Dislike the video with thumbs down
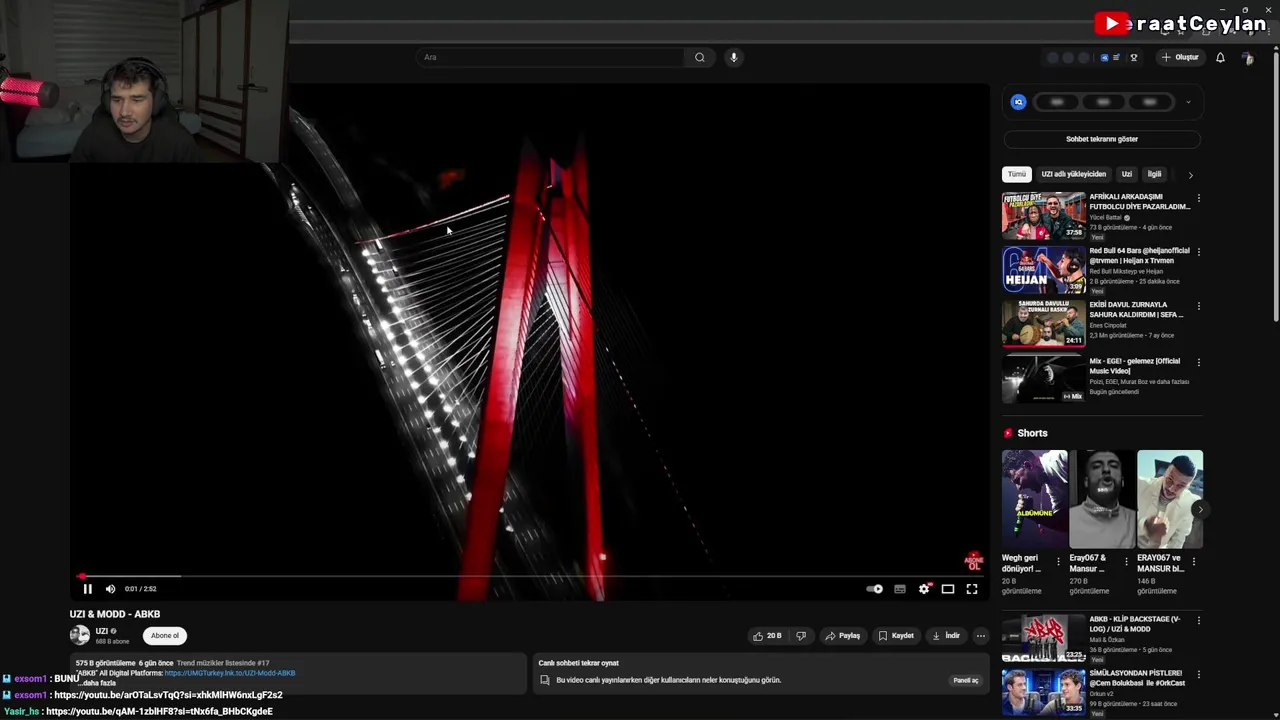 801,635
